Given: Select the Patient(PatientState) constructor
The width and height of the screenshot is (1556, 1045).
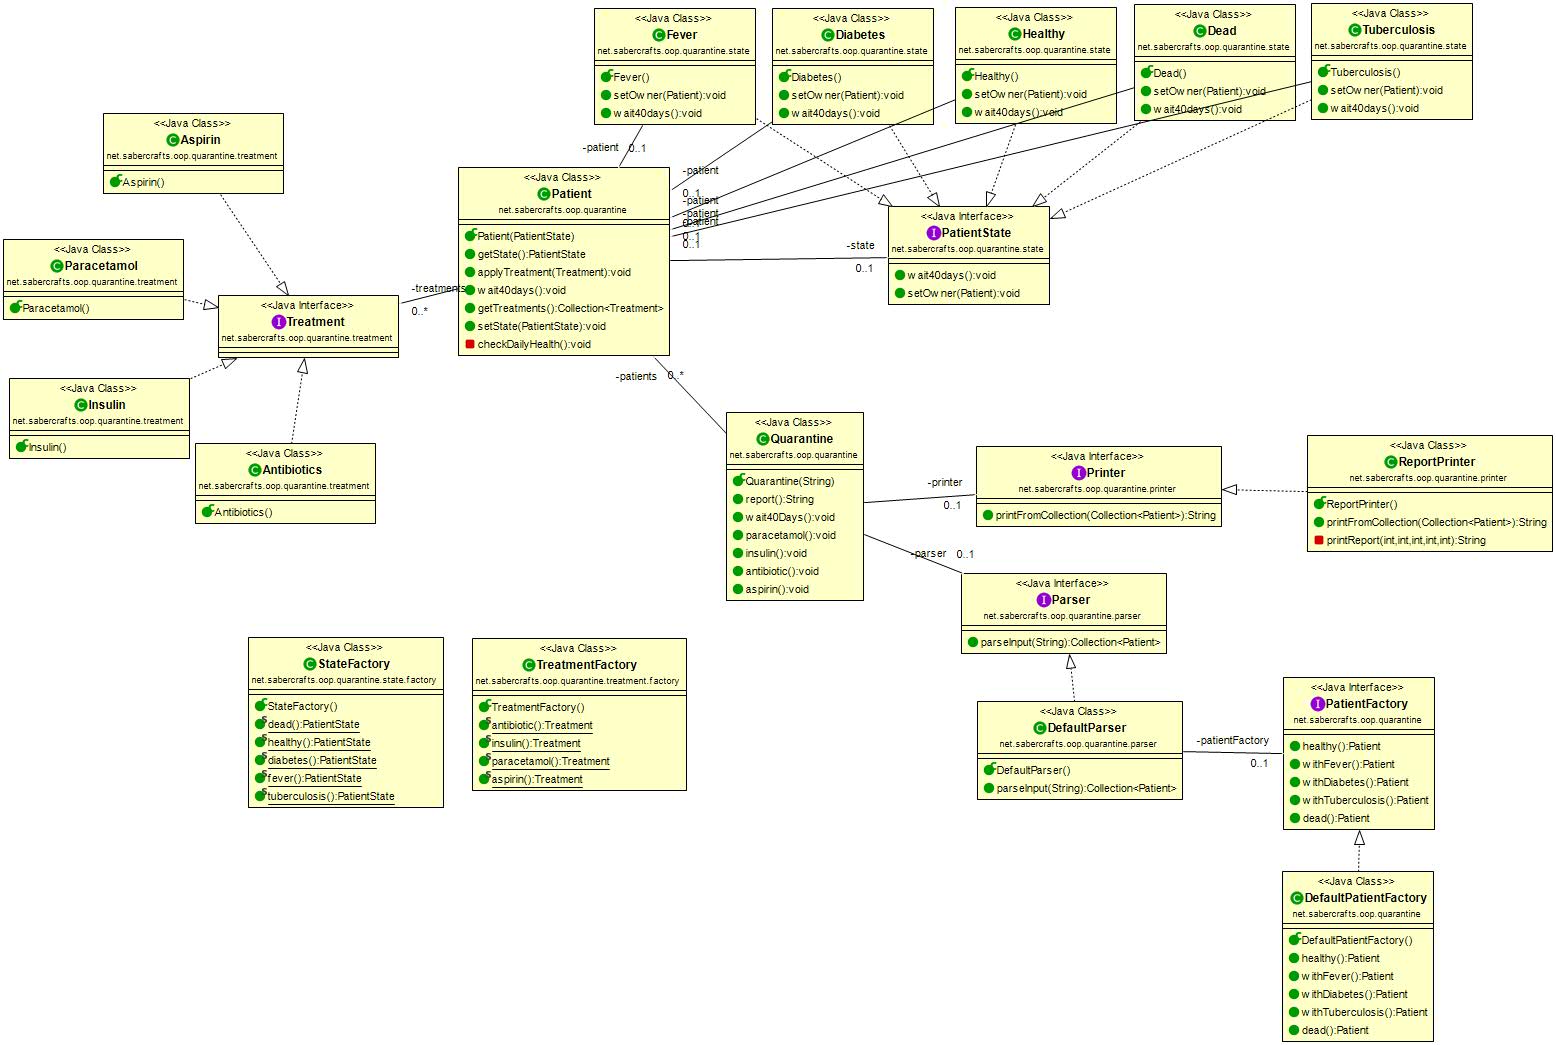Looking at the screenshot, I should (526, 237).
